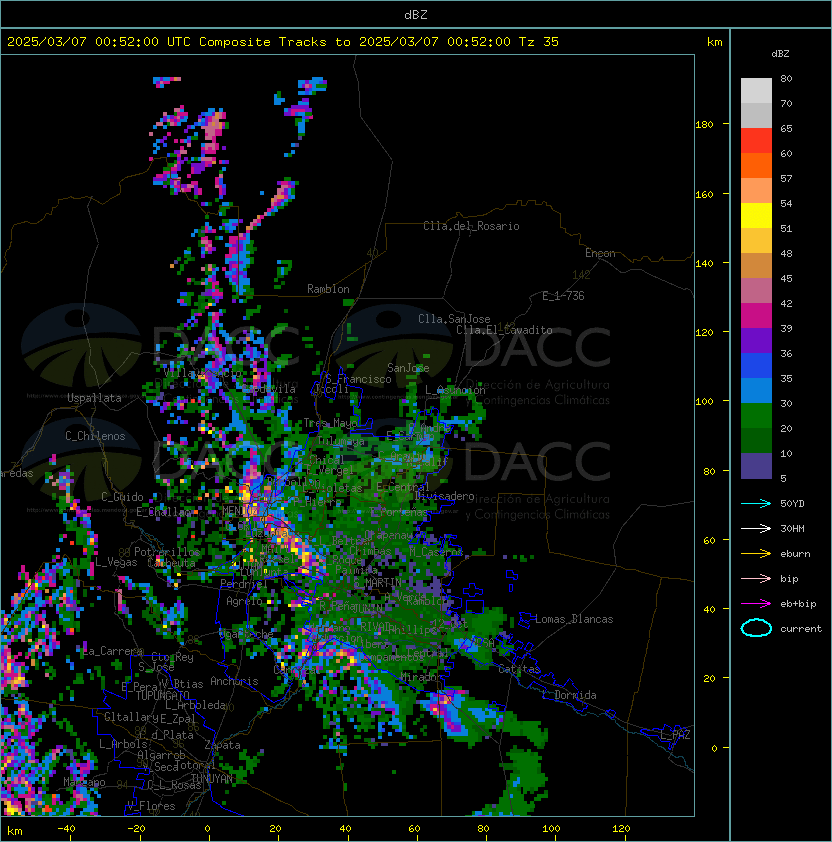Click the pink bip arrow in legend
The width and height of the screenshot is (832, 842).
click(x=756, y=578)
